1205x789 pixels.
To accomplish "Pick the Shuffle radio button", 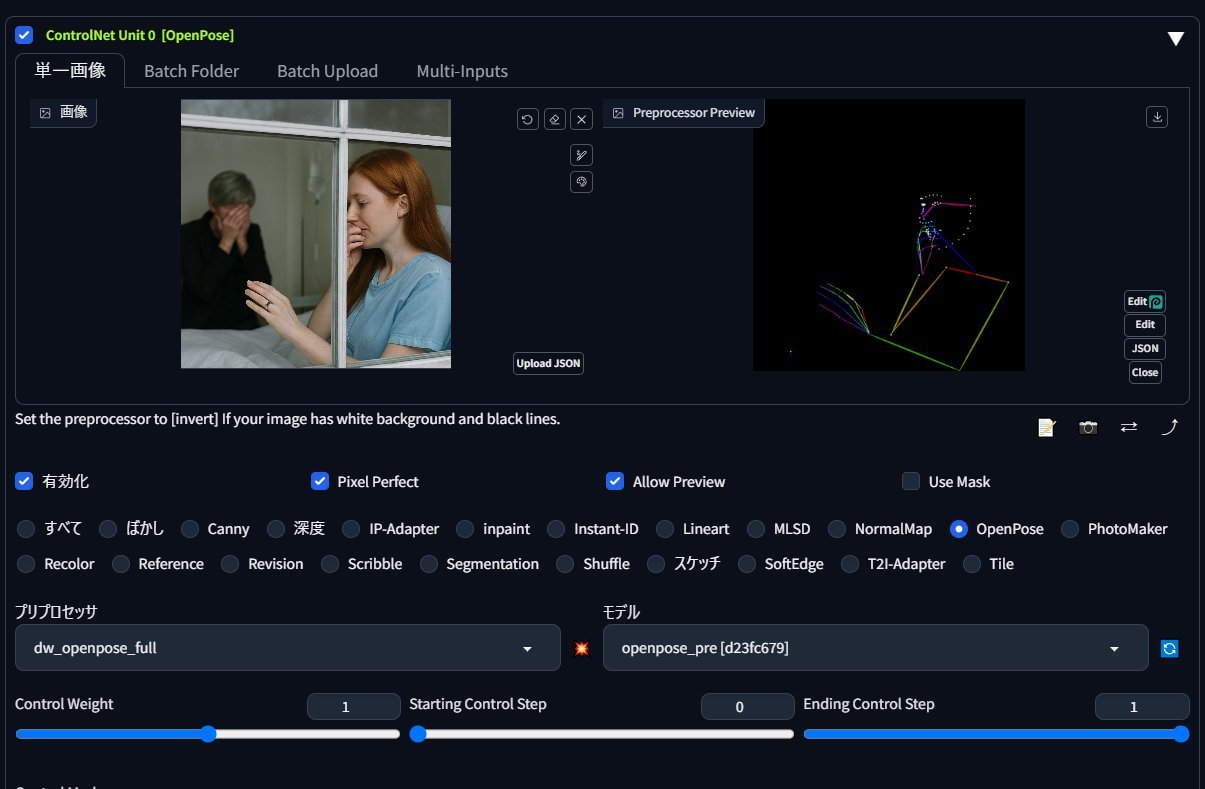I will click(x=565, y=564).
